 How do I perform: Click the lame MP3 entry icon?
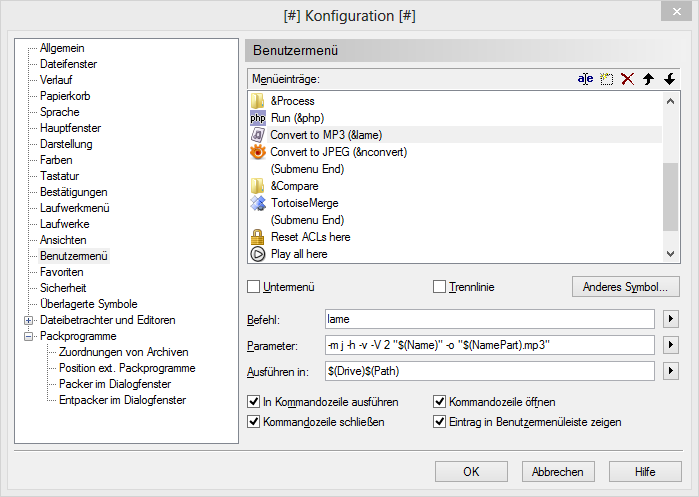pyautogui.click(x=258, y=135)
